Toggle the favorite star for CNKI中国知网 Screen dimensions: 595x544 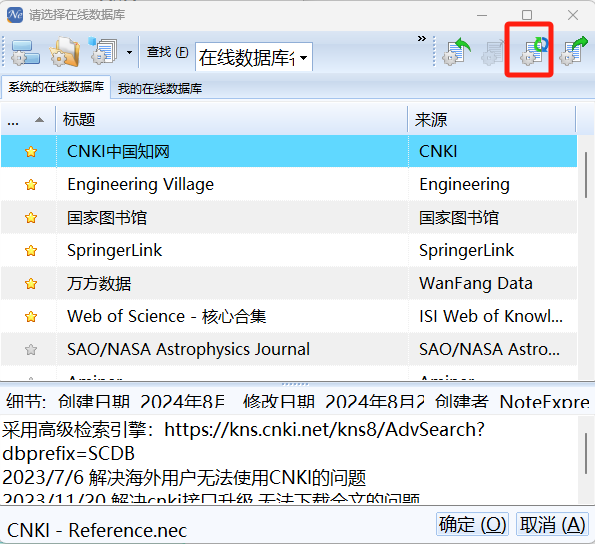click(x=31, y=152)
